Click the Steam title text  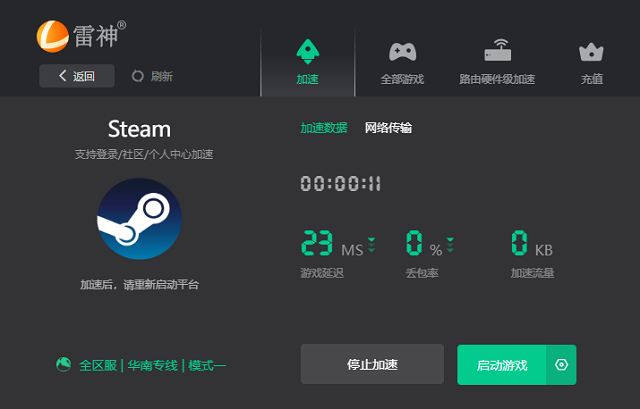[140, 129]
